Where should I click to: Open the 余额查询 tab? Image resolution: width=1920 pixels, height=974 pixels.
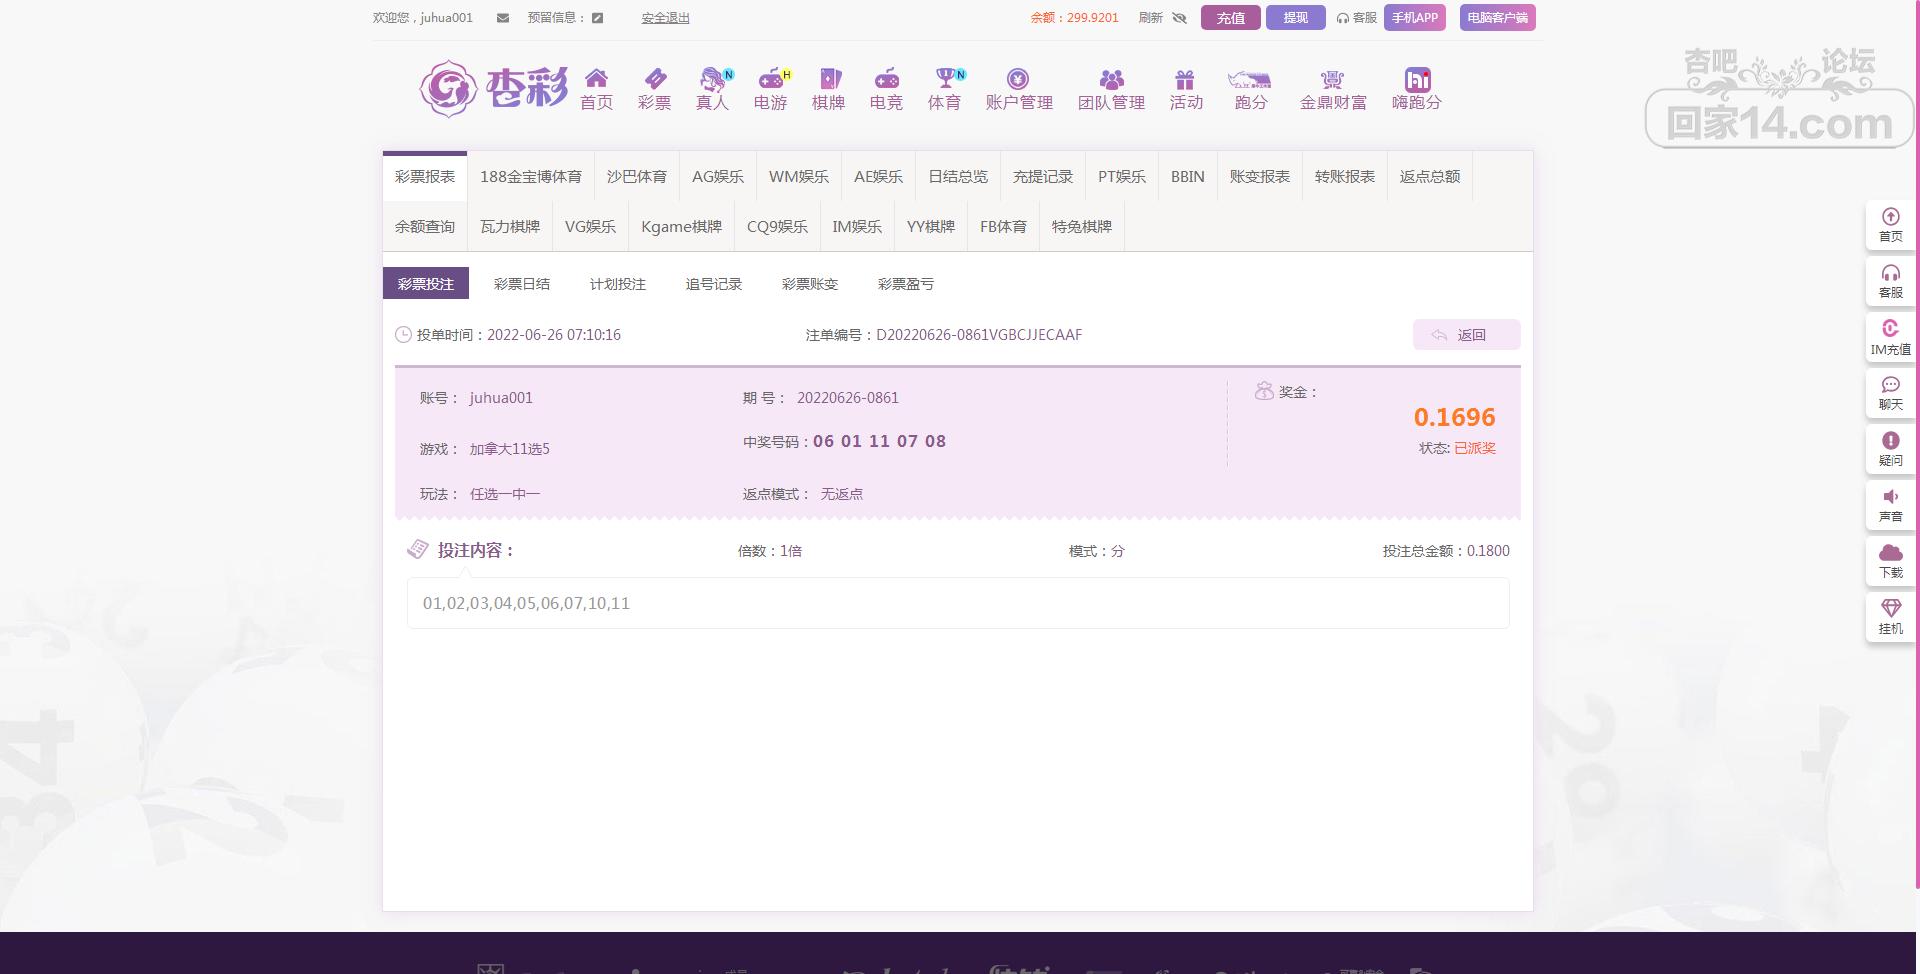tap(424, 227)
